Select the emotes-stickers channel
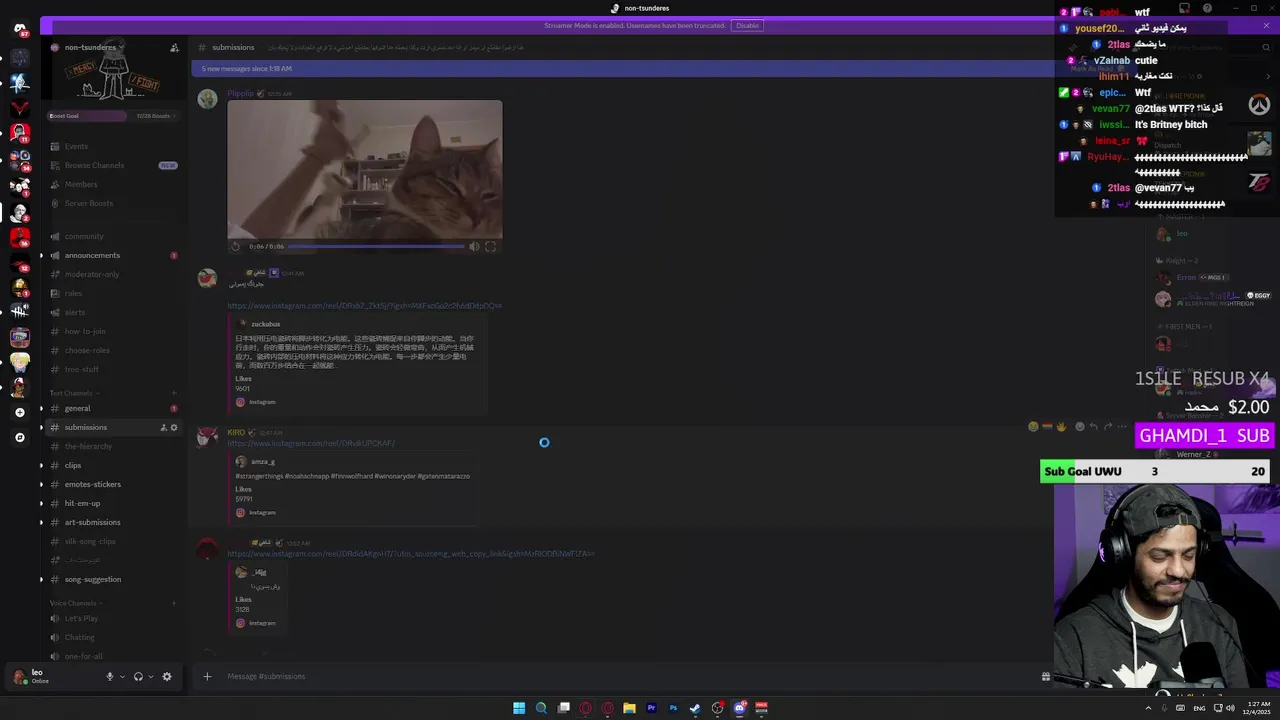 point(113,484)
